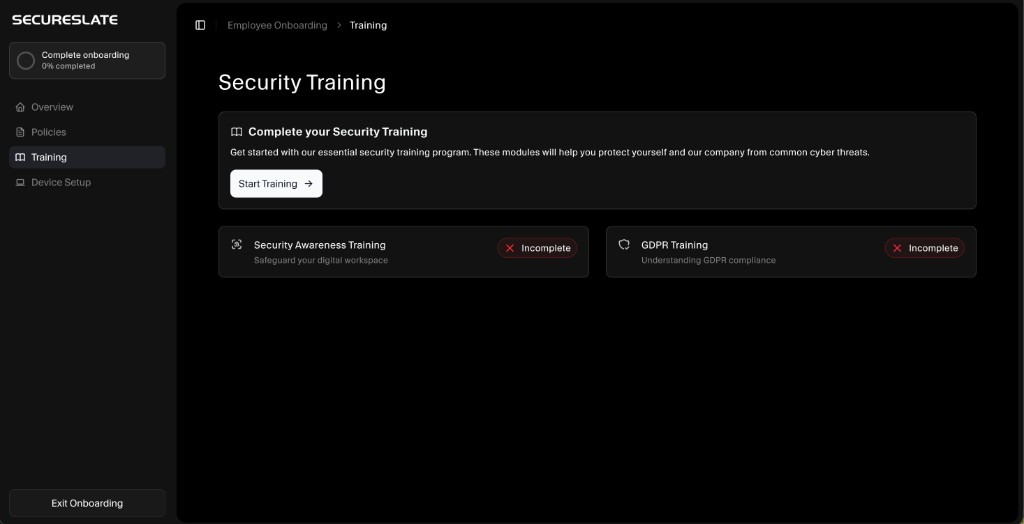Click 'Safeguard your digital workspace' text
The image size is (1024, 524).
click(321, 260)
